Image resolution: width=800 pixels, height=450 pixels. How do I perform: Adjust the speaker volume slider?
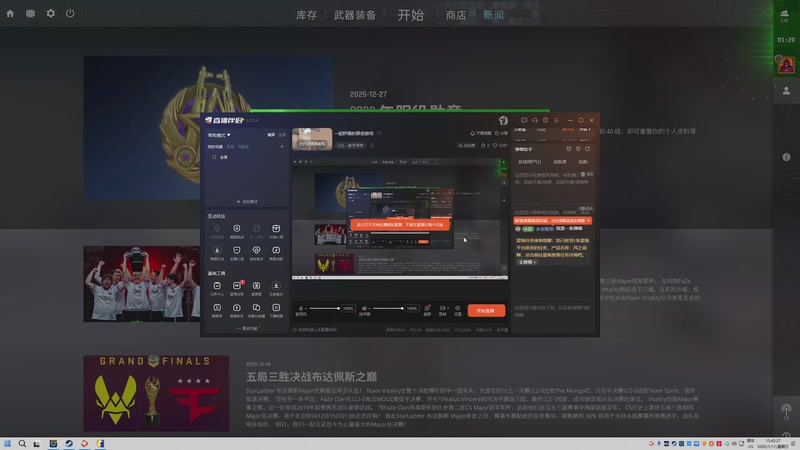pos(388,309)
